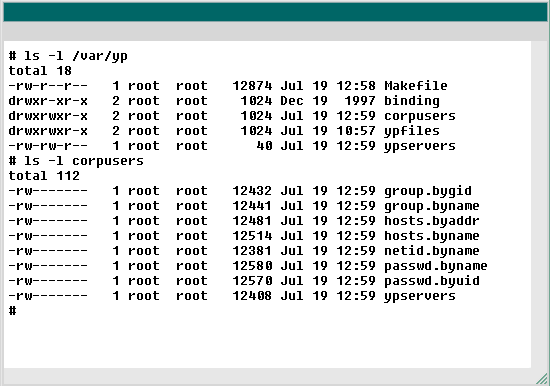Click the command text 'ls -l /var/yp'
Viewport: 550px width, 386px height.
click(75, 56)
